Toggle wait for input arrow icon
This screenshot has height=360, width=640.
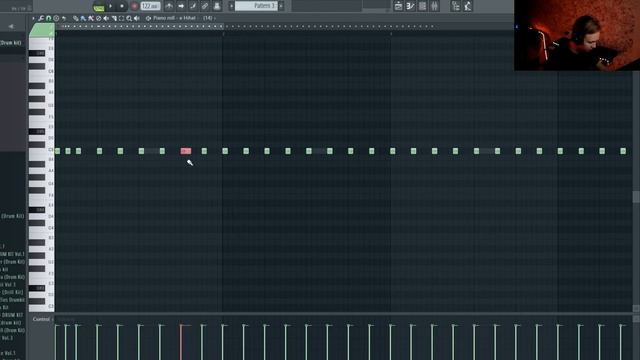(x=181, y=6)
